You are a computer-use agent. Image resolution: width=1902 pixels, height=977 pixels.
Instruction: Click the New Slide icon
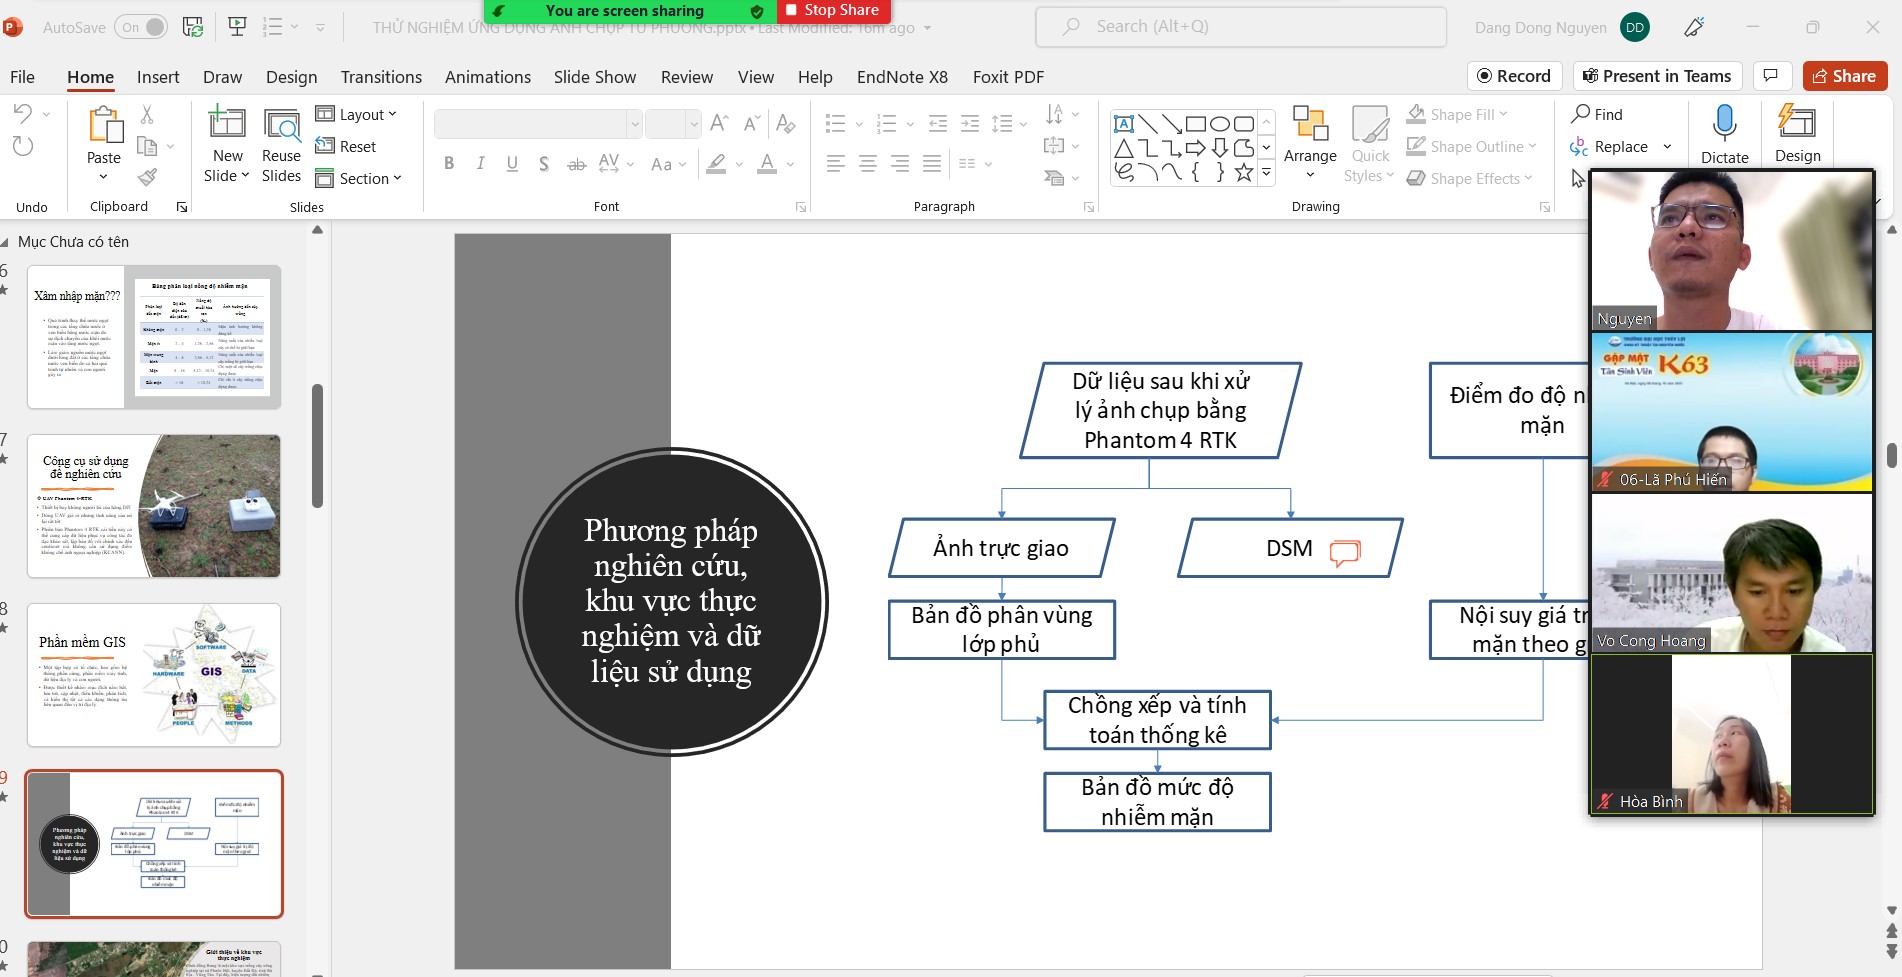(227, 124)
